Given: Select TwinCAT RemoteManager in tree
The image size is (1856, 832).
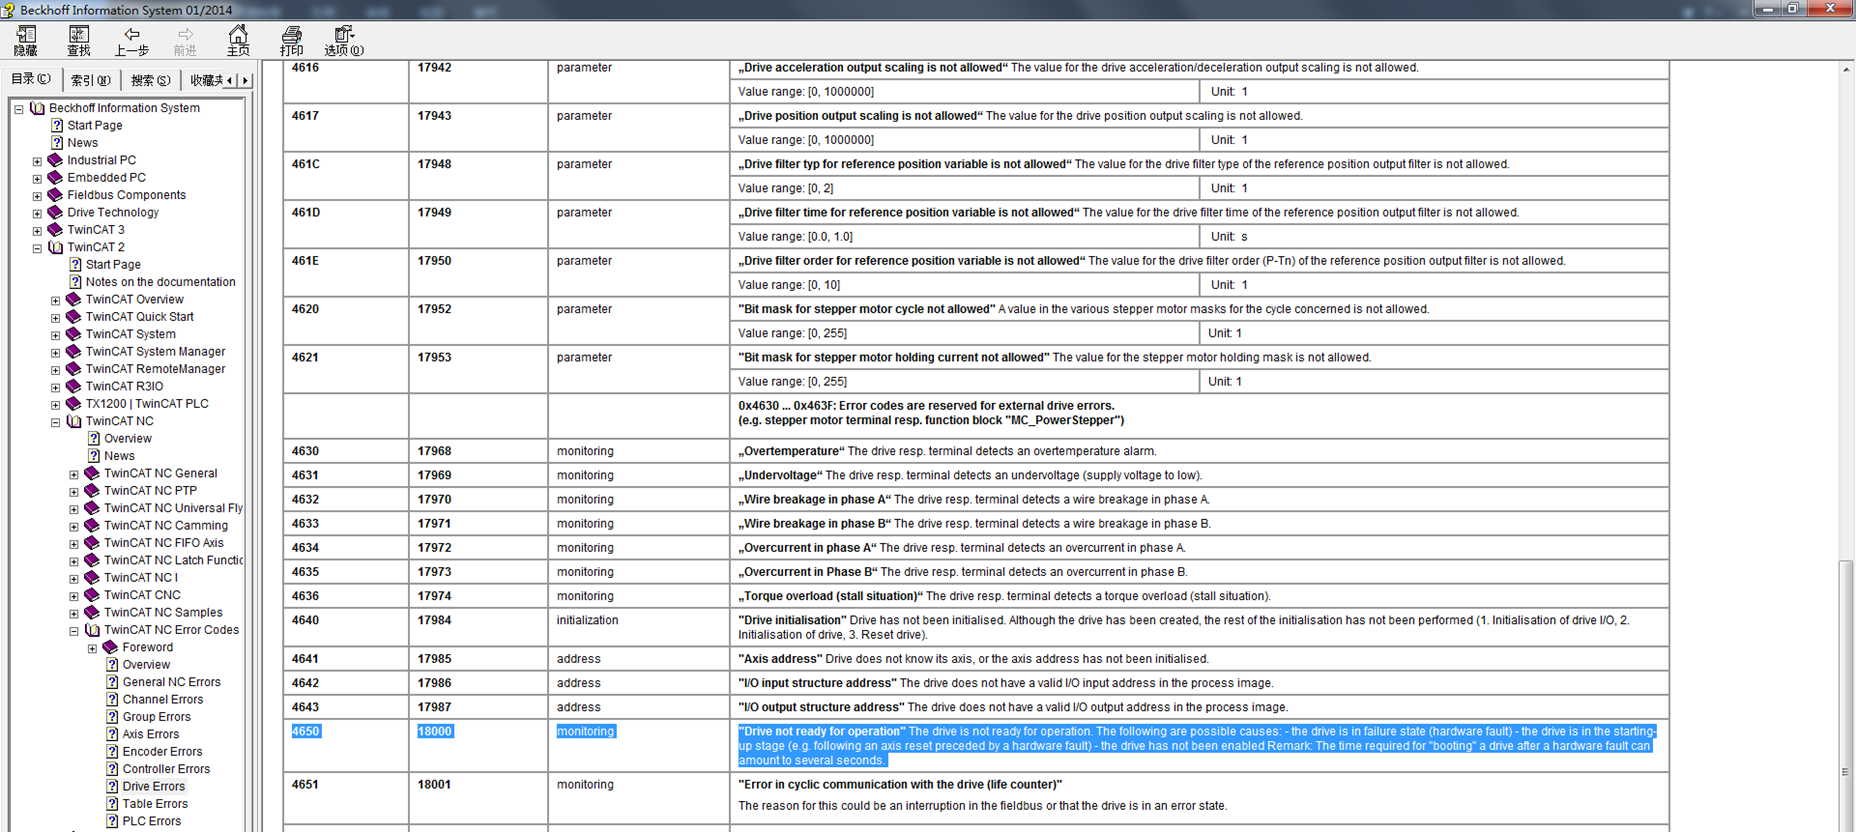Looking at the screenshot, I should (x=155, y=369).
